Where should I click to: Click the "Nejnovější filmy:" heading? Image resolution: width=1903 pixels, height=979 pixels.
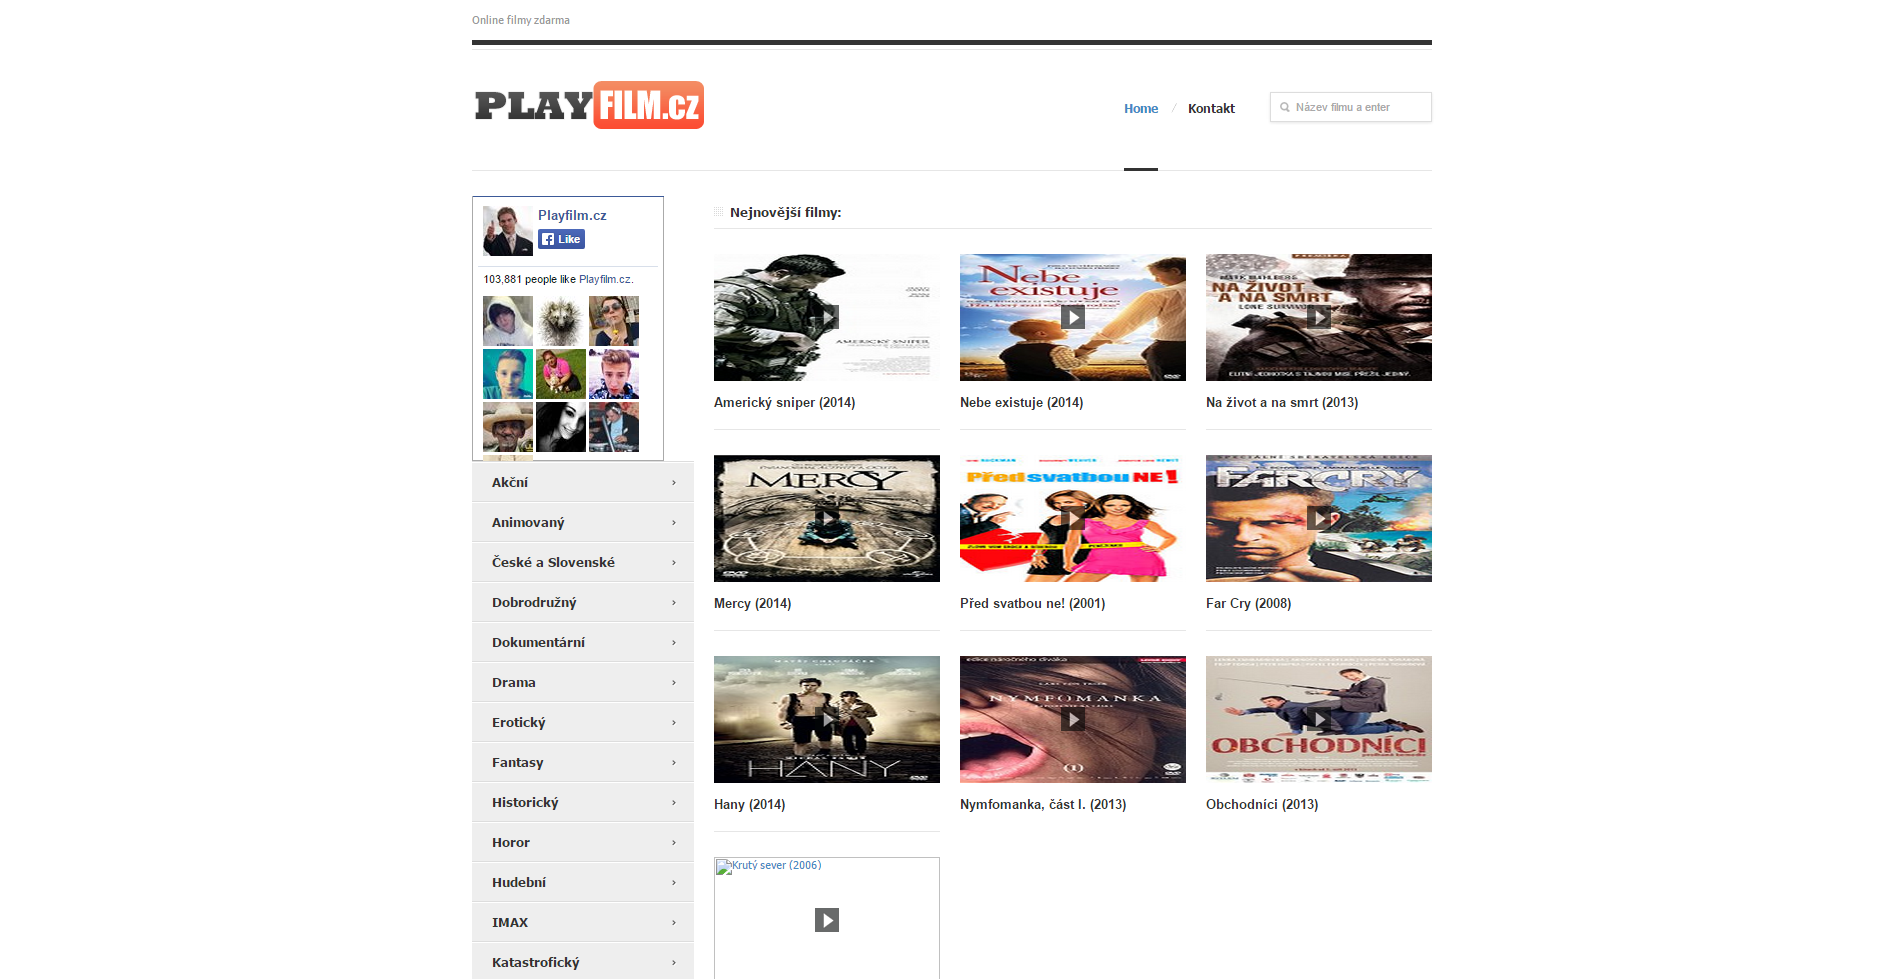pos(785,212)
